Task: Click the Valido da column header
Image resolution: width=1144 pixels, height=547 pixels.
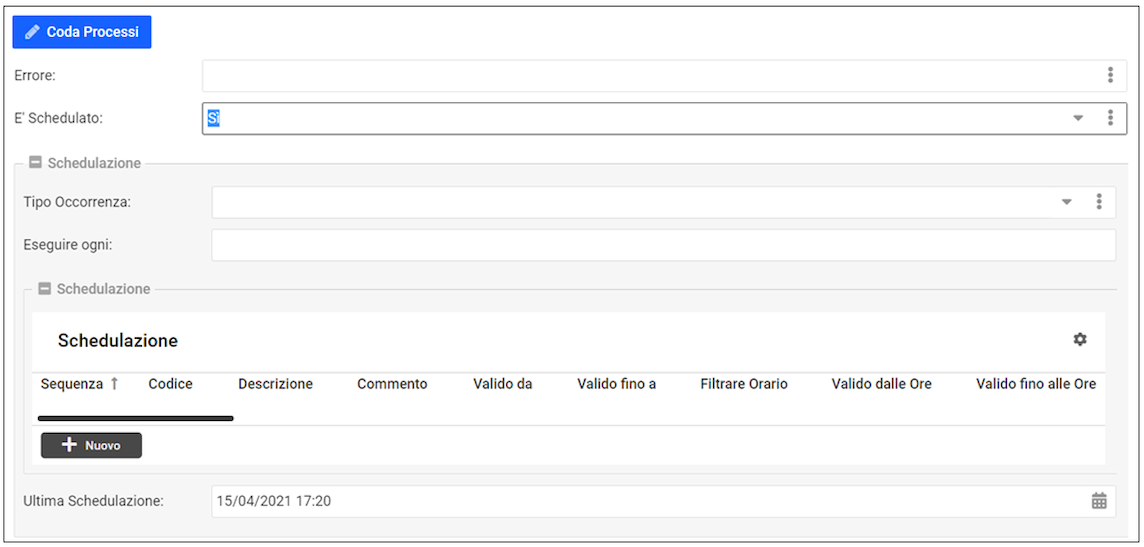Action: tap(502, 384)
